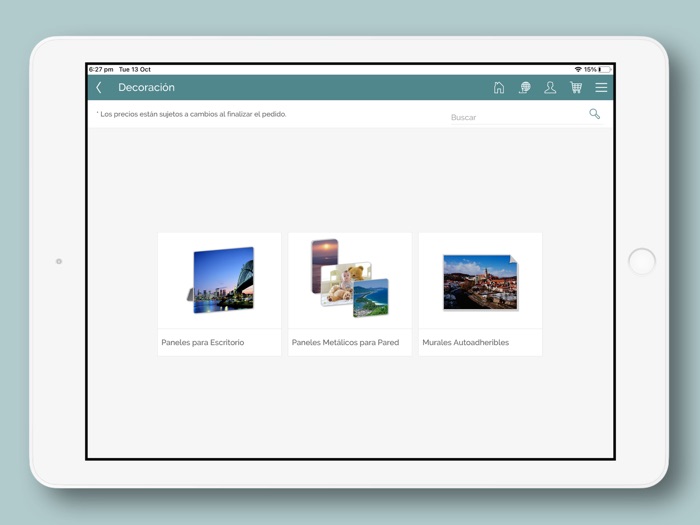Tap the globe icon in header
The image size is (700, 525).
[525, 88]
